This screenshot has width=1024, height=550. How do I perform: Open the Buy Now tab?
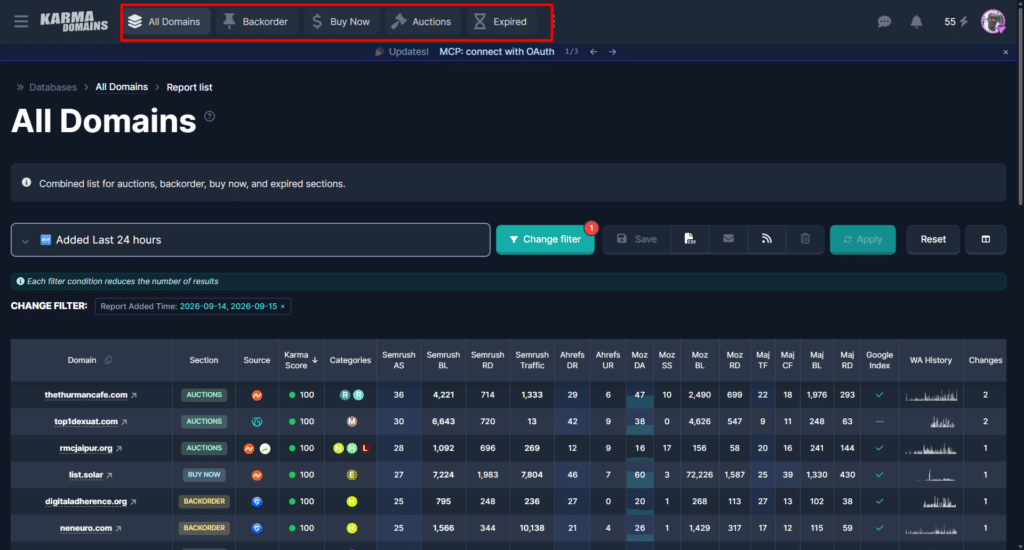341,22
